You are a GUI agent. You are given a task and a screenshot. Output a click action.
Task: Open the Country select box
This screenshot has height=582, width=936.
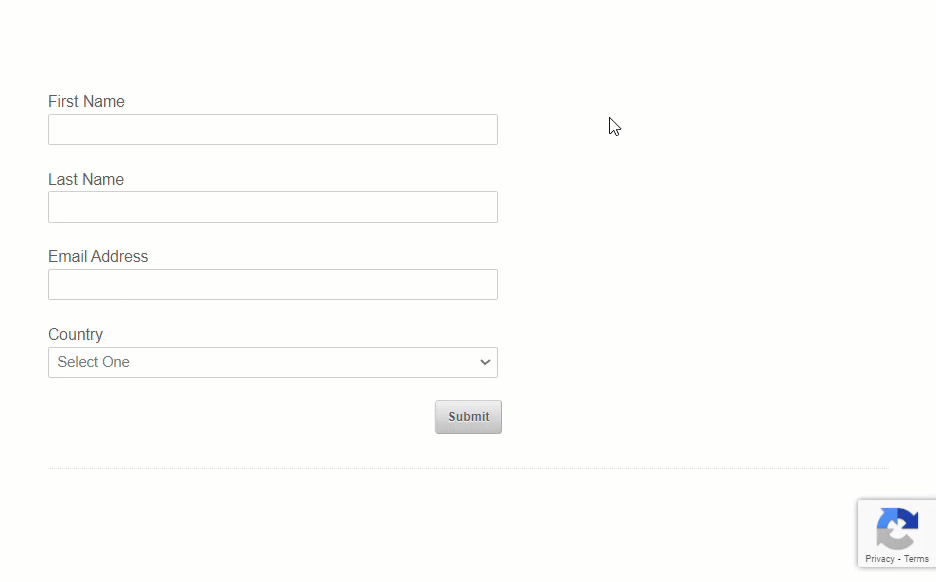tap(272, 362)
